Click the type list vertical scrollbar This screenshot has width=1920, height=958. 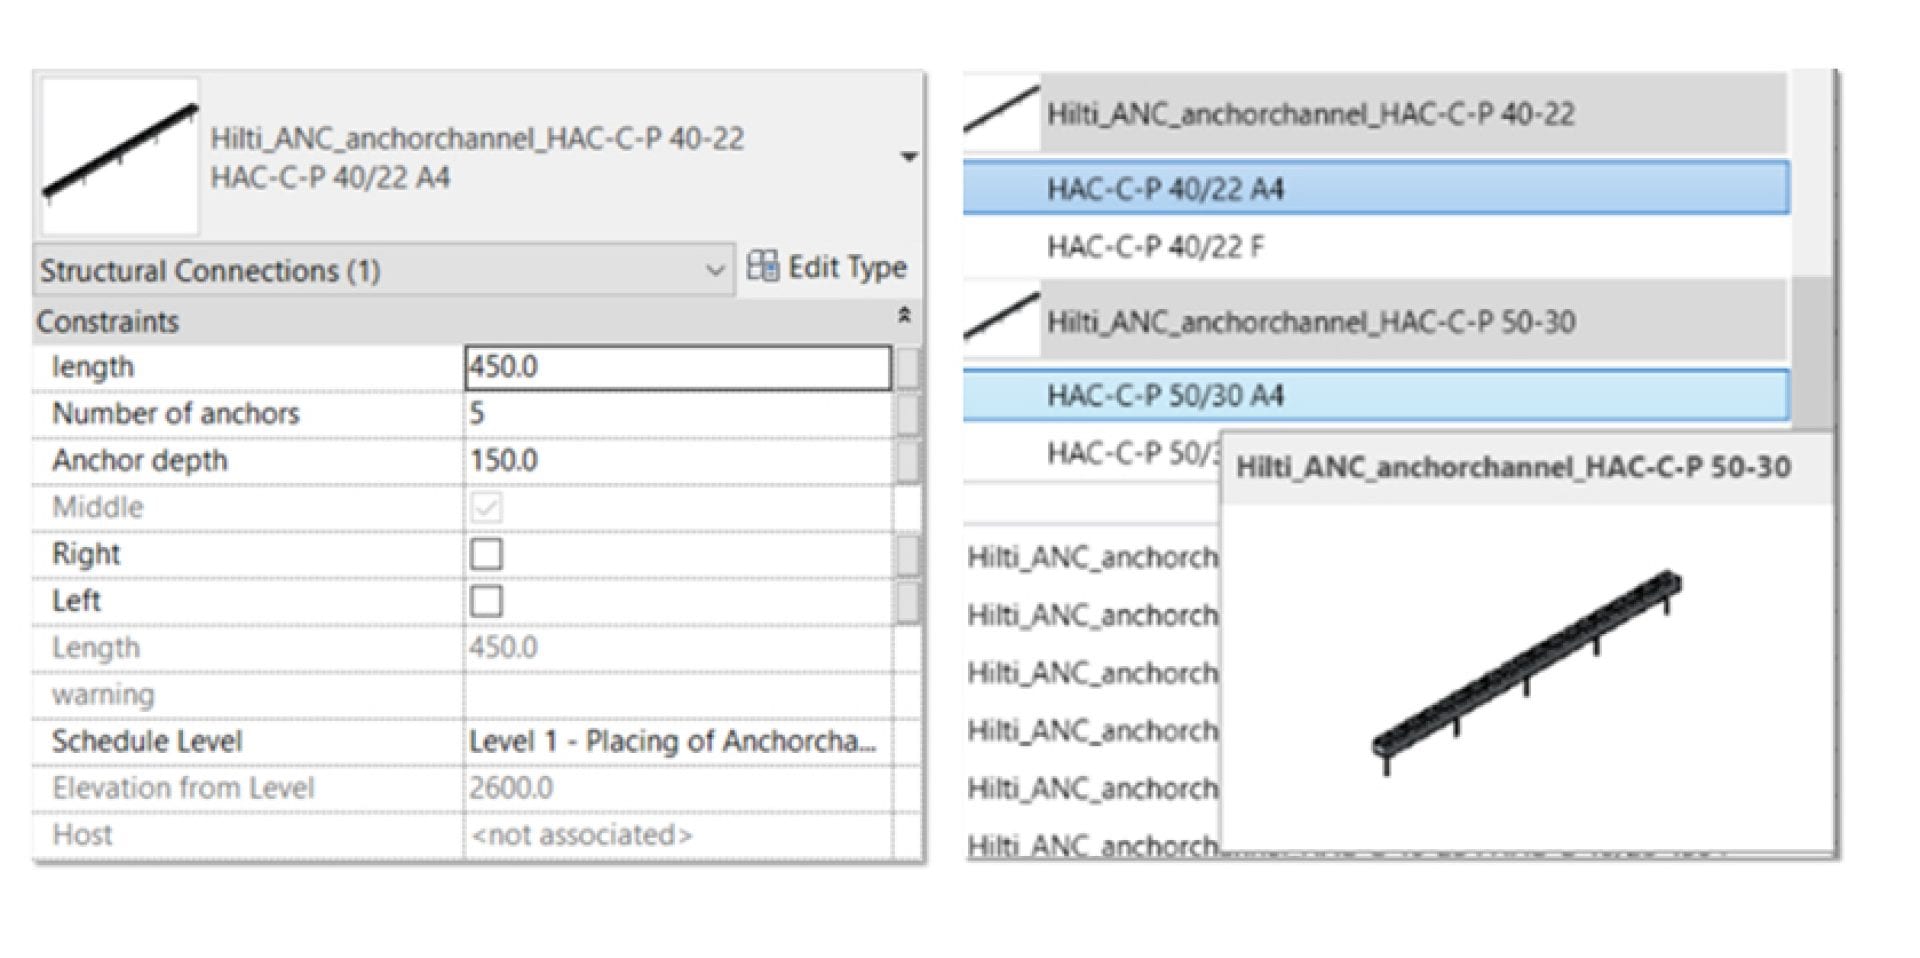click(1812, 350)
